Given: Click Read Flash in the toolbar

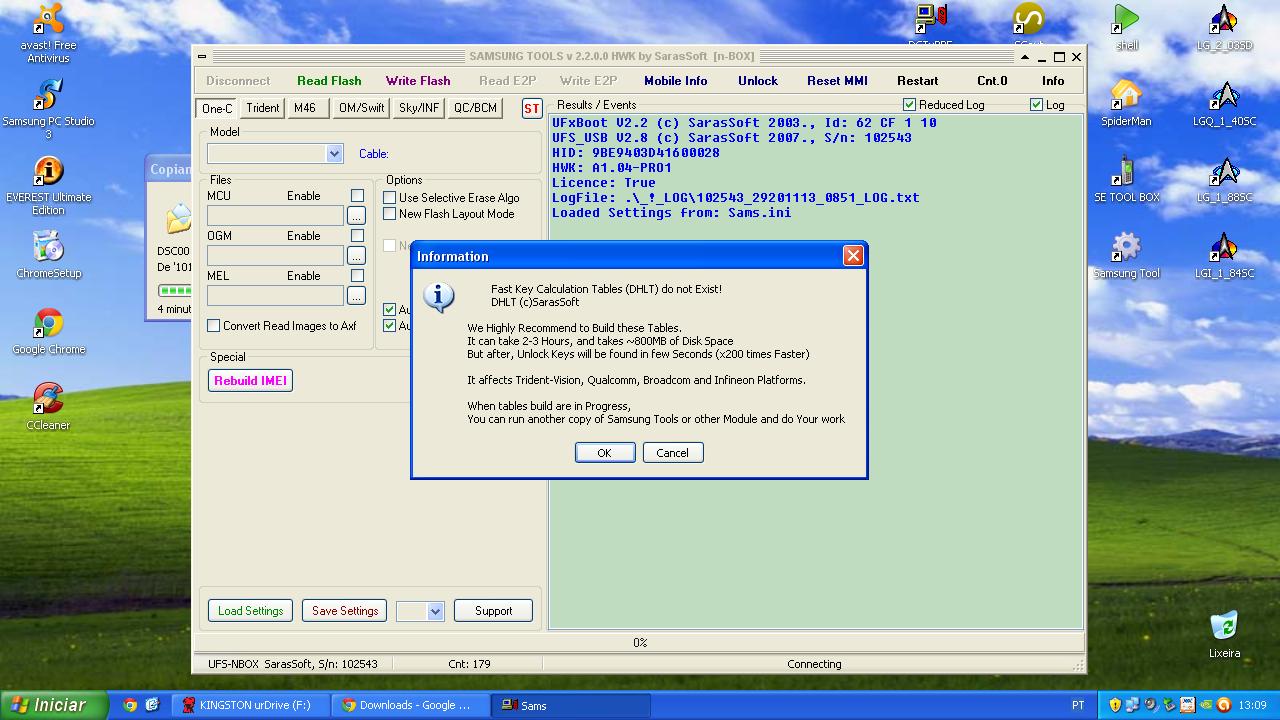Looking at the screenshot, I should [x=329, y=81].
